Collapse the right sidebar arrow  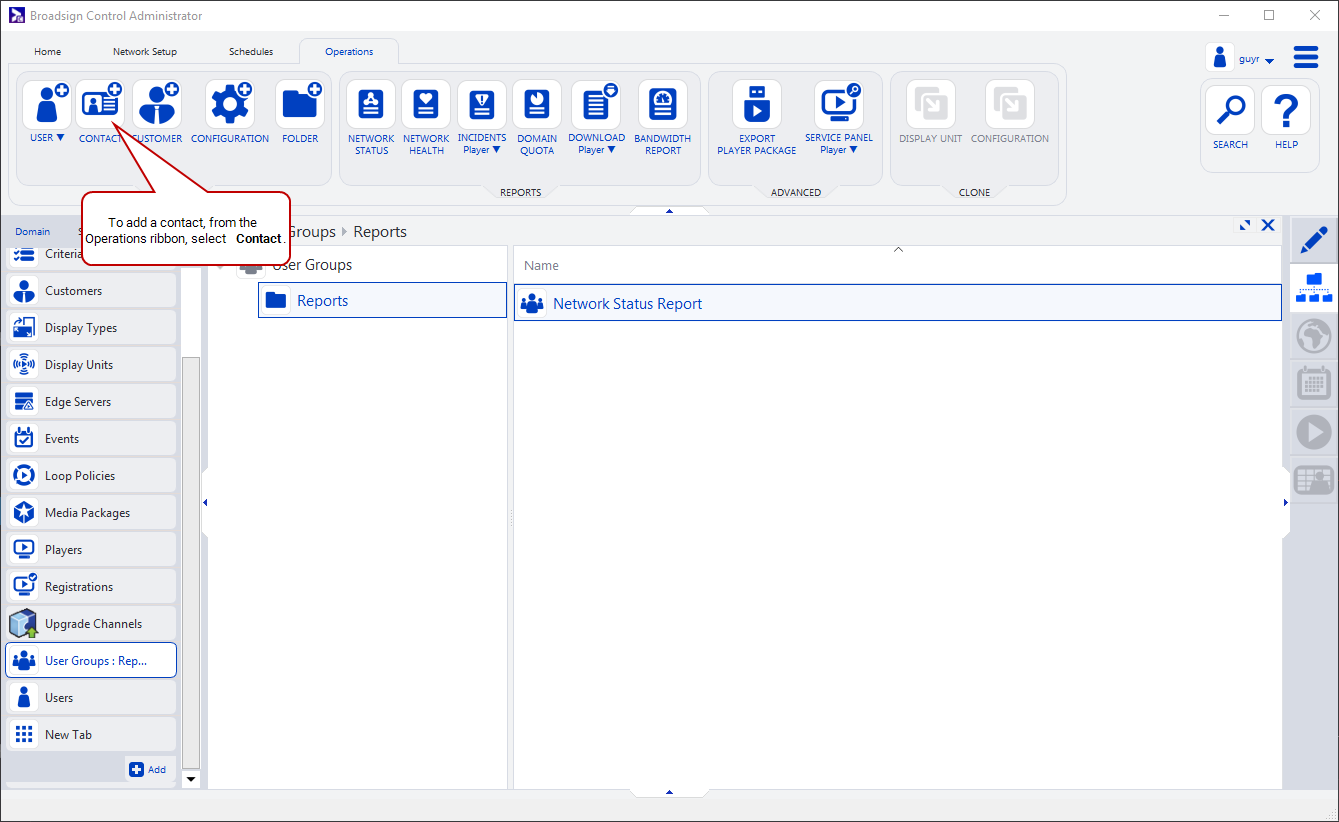click(1286, 503)
